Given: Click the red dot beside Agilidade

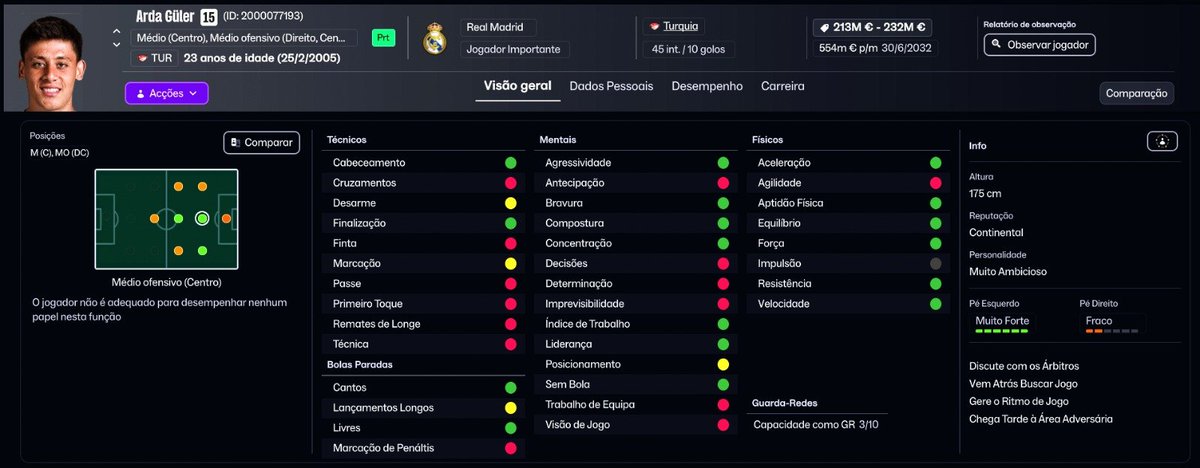Looking at the screenshot, I should pyautogui.click(x=936, y=183).
